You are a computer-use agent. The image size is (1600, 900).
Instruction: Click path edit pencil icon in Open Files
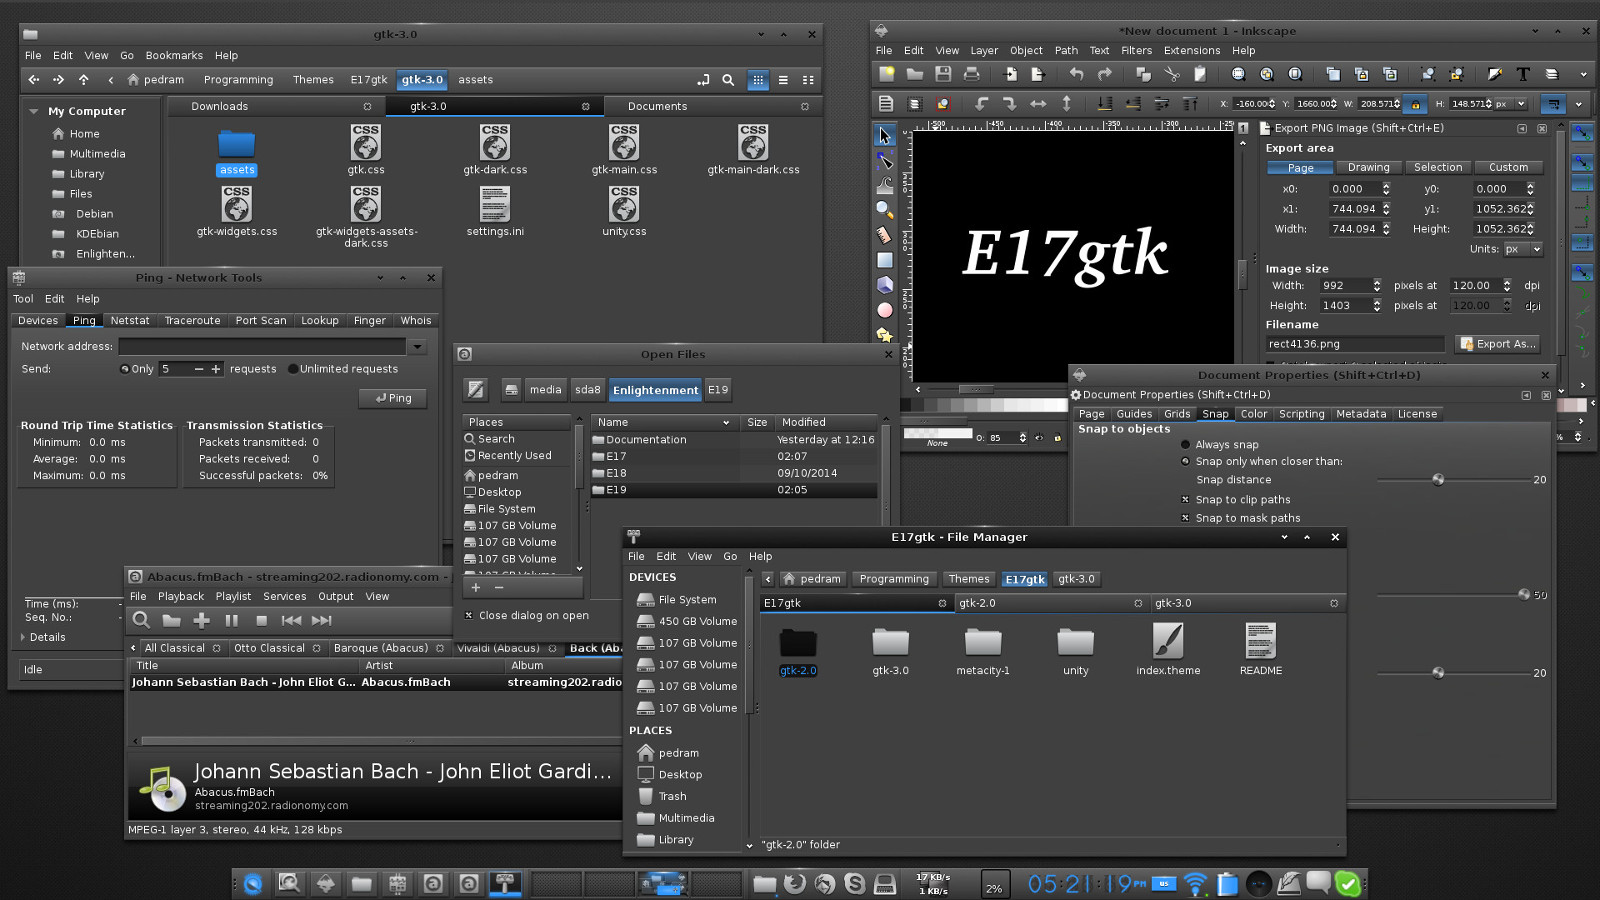[476, 390]
